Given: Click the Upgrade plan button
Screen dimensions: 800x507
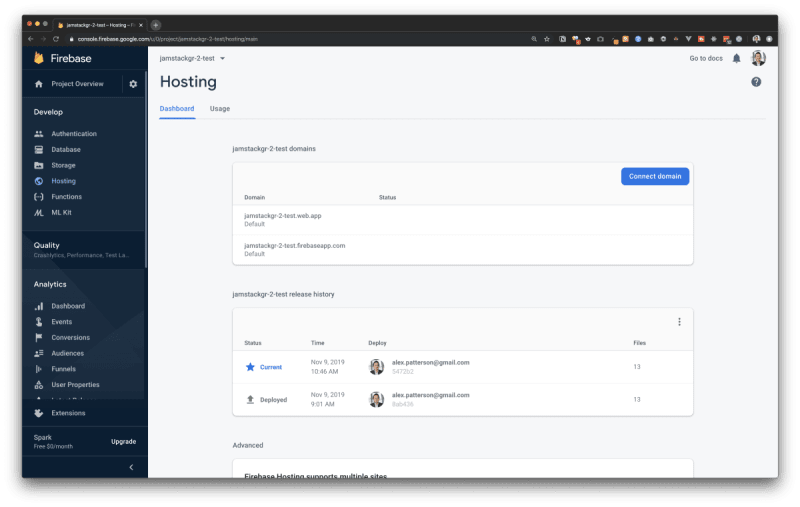Looking at the screenshot, I should tap(123, 442).
